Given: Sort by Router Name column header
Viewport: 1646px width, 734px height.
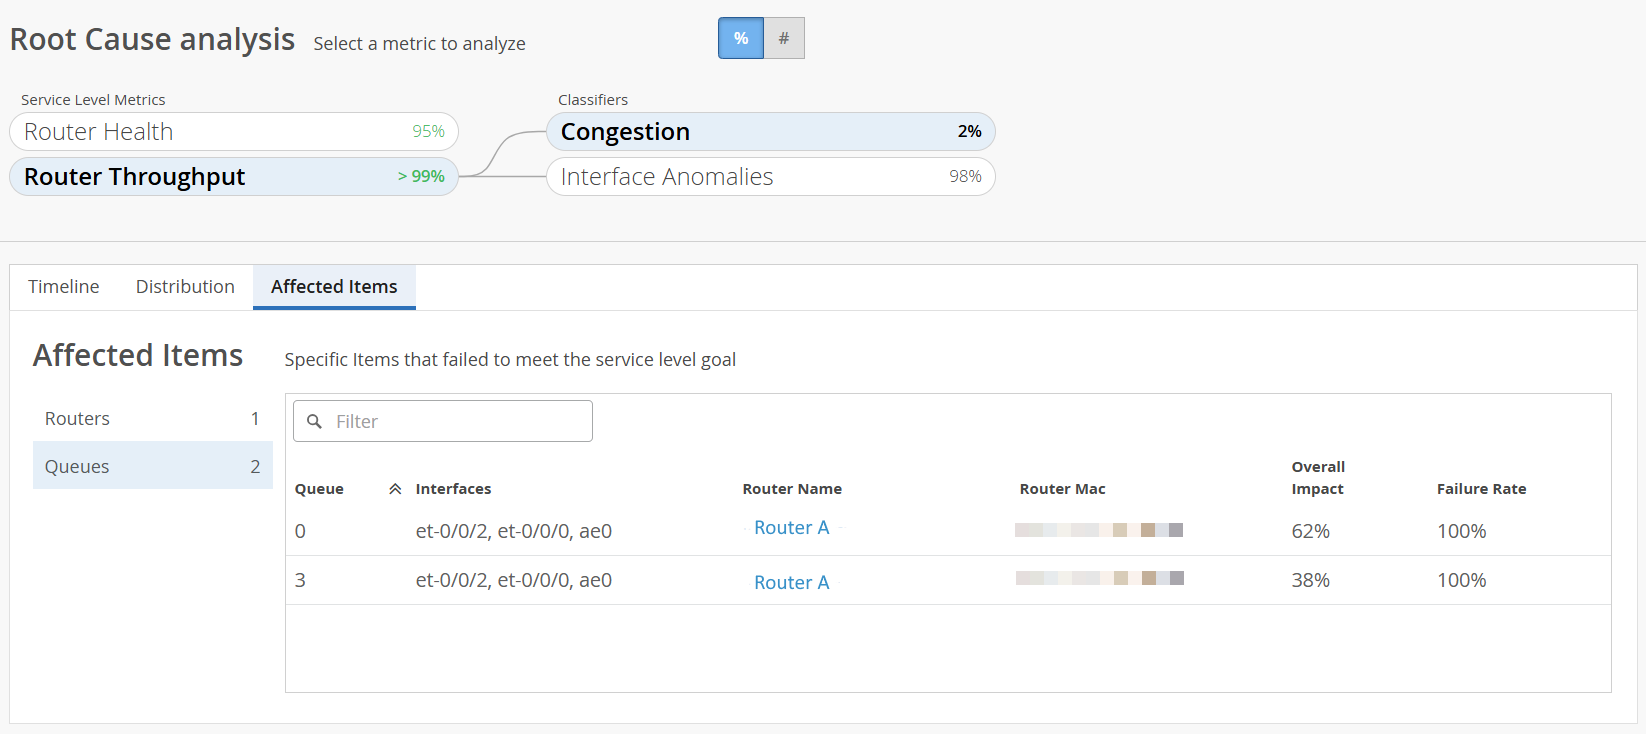Looking at the screenshot, I should tap(792, 489).
